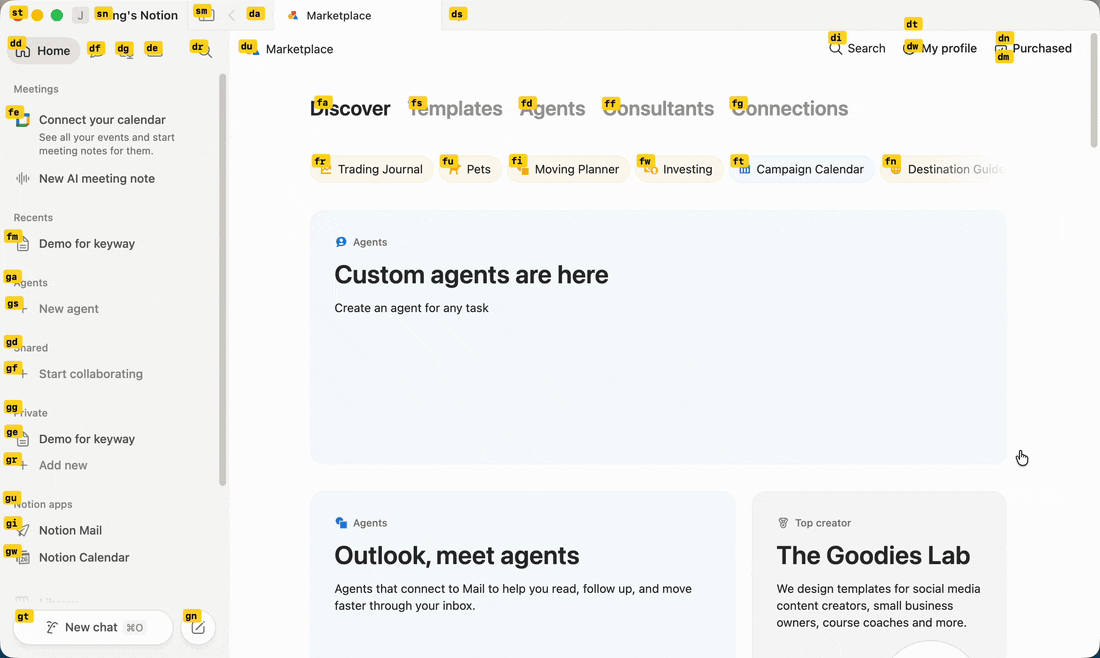This screenshot has width=1100, height=658.
Task: Click the Search button in Marketplace header
Action: pos(857,48)
